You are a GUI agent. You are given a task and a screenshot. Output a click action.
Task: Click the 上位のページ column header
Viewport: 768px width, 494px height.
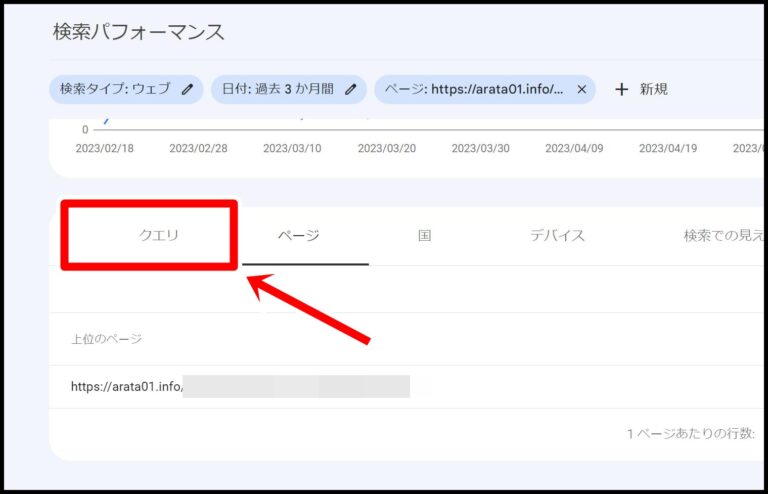(x=106, y=339)
